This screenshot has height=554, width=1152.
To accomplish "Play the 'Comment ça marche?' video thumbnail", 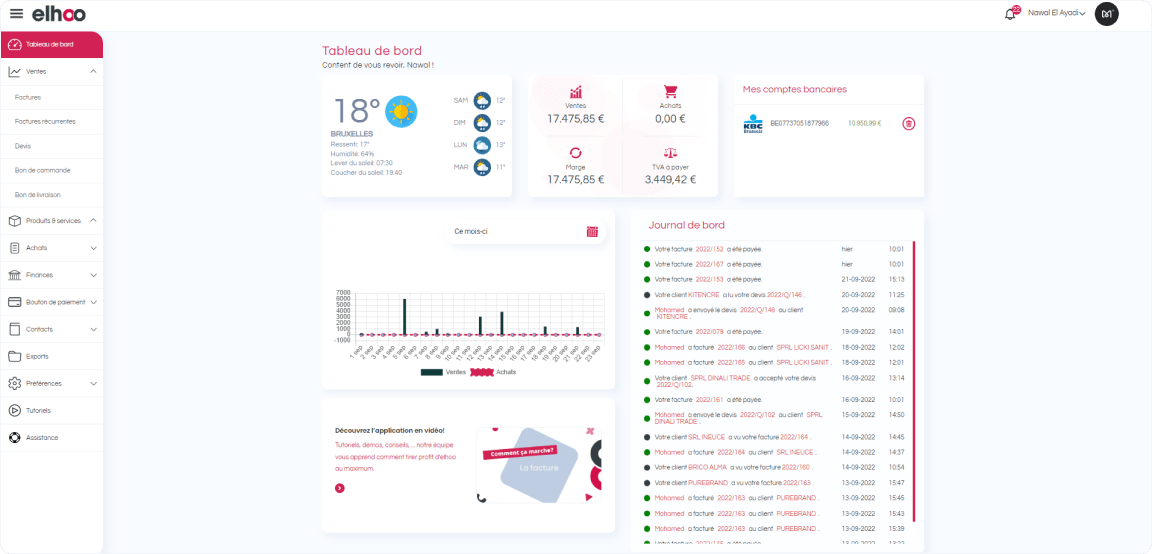I will (540, 465).
